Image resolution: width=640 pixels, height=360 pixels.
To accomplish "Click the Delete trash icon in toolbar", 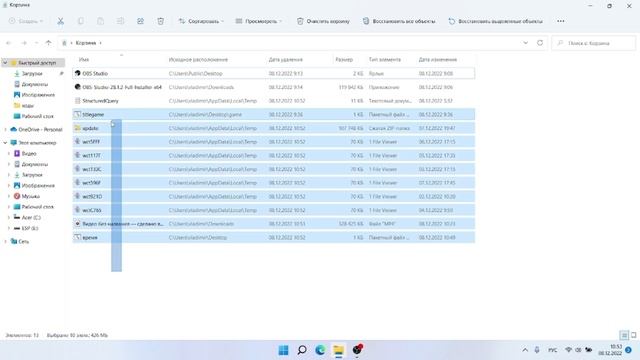I will point(160,21).
